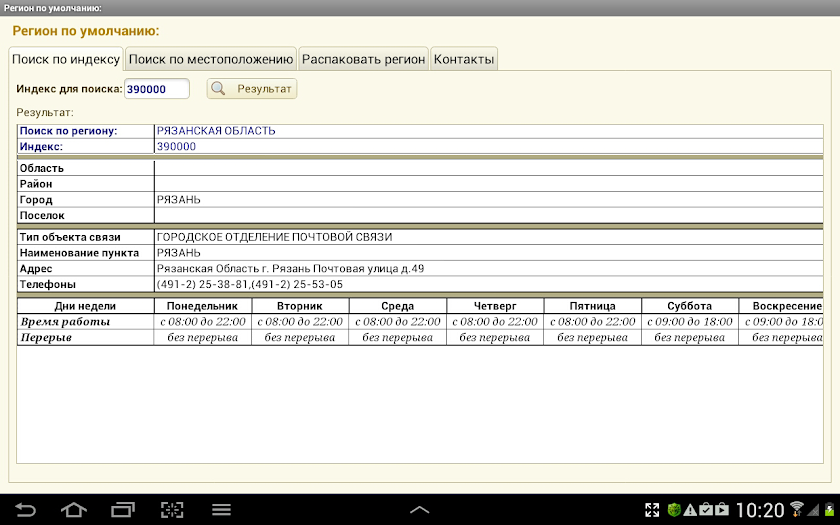Viewport: 840px width, 525px height.
Task: Open the recent apps icon
Action: click(x=123, y=509)
